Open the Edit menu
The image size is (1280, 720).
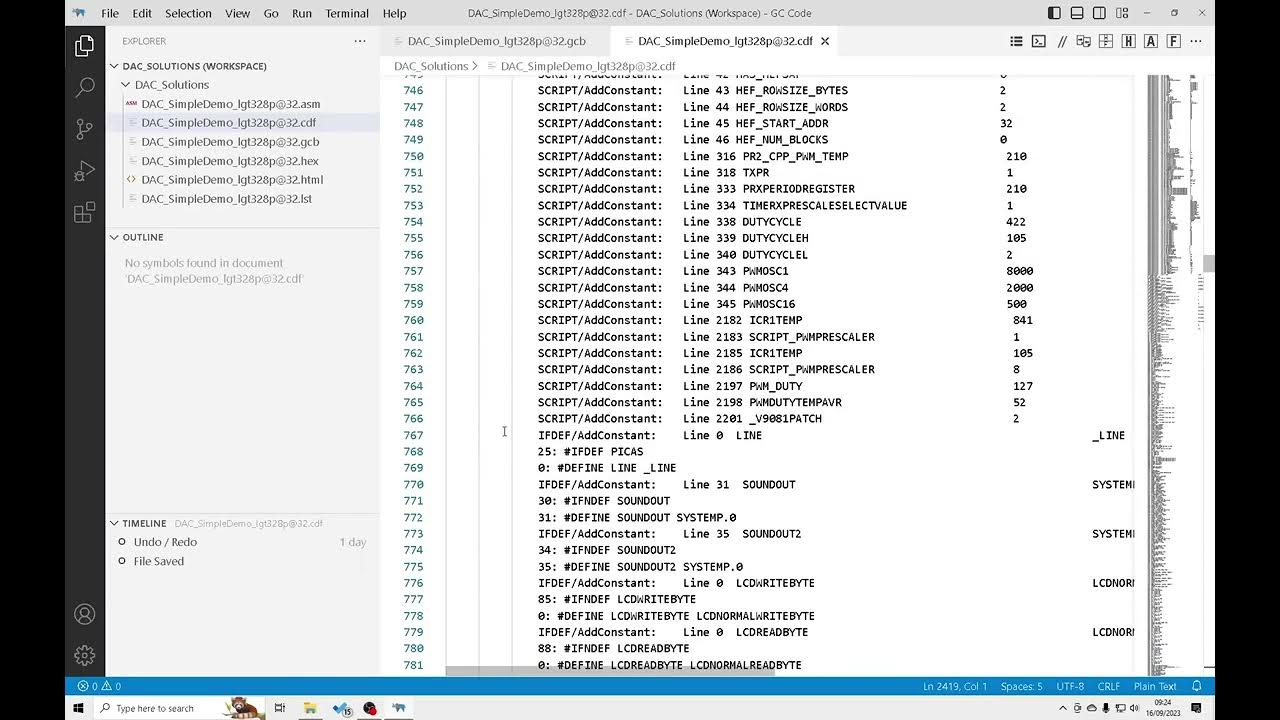(x=142, y=13)
